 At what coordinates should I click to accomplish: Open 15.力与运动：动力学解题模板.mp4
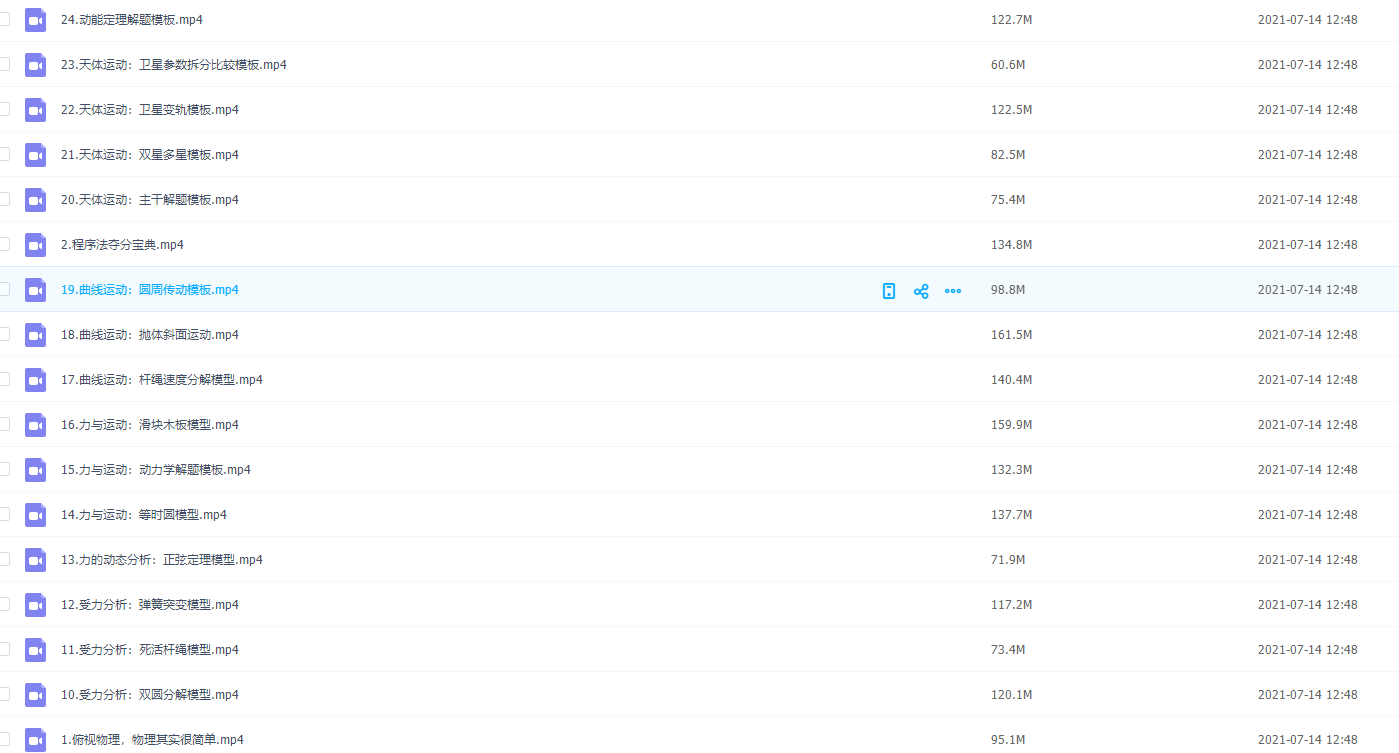click(155, 470)
